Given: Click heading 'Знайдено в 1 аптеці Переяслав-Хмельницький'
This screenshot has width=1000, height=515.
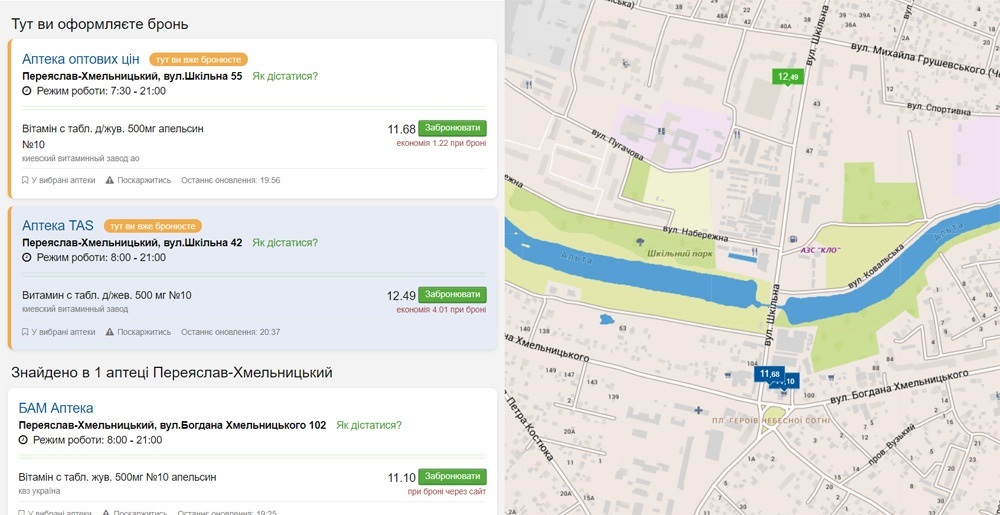Looking at the screenshot, I should 172,372.
